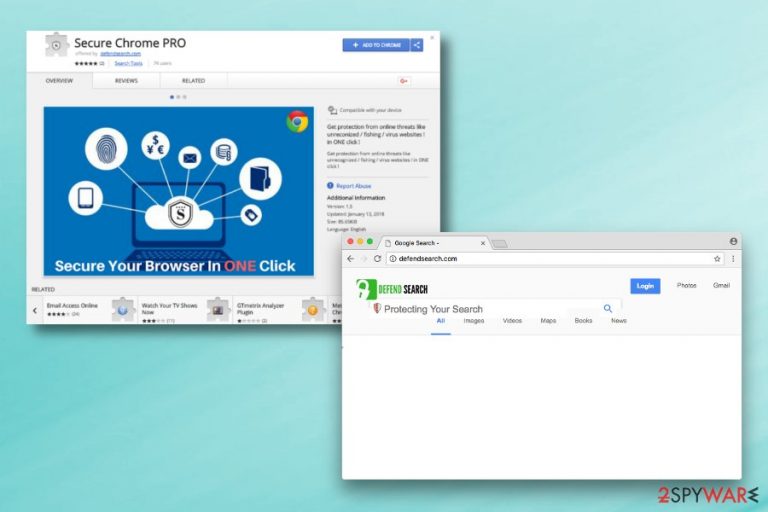Open the Related tab
Image resolution: width=768 pixels, height=512 pixels.
click(193, 81)
